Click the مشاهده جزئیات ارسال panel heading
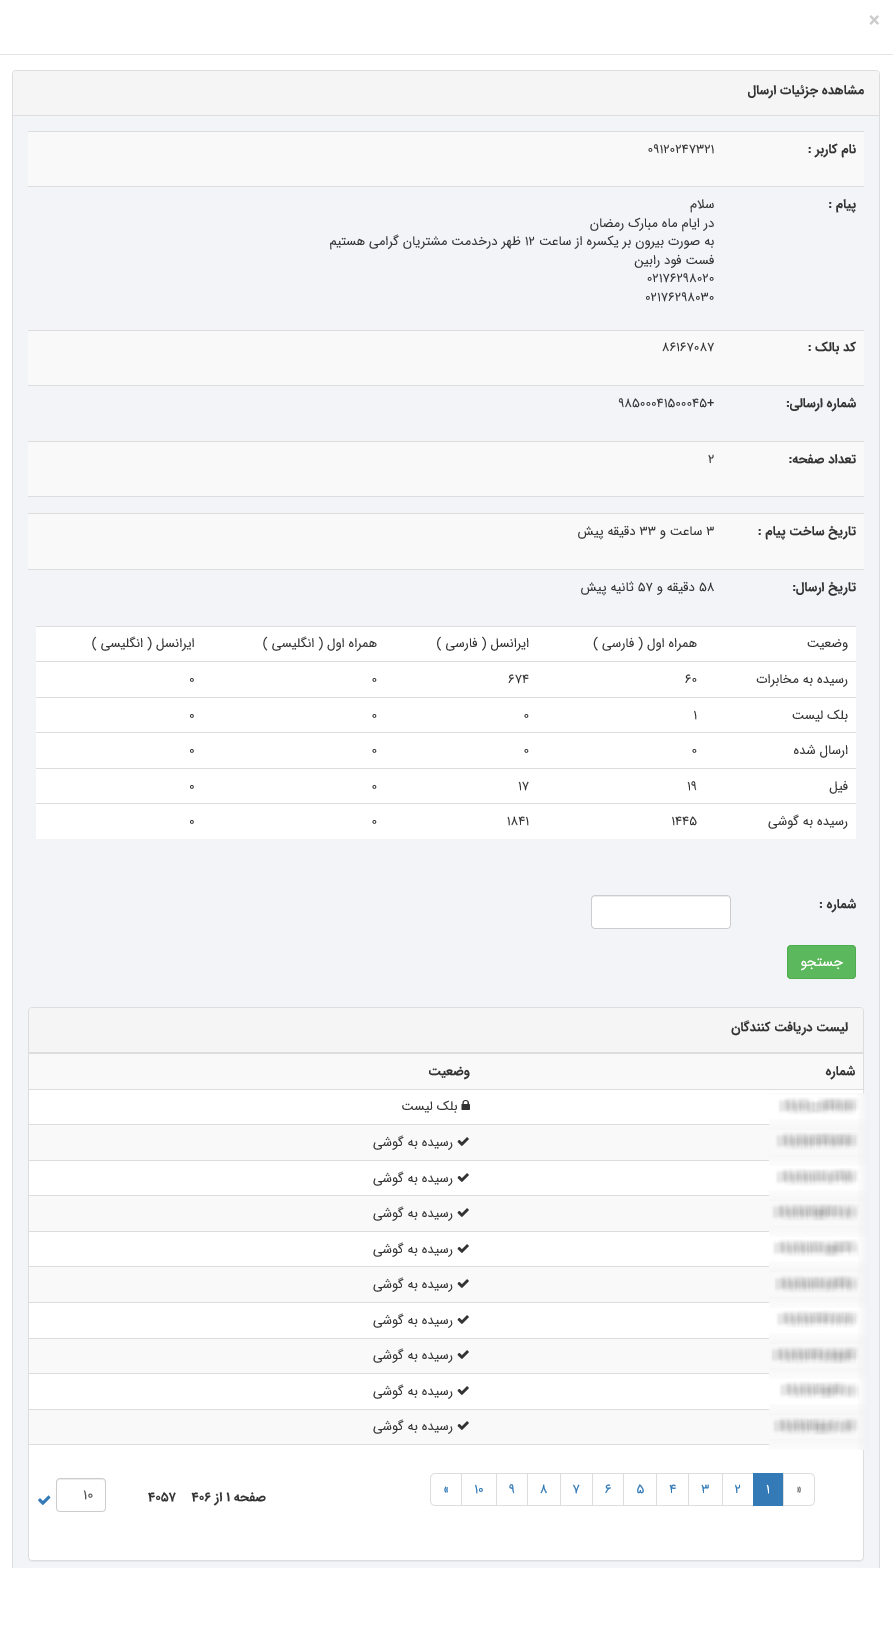The height and width of the screenshot is (1631, 893). click(x=805, y=90)
